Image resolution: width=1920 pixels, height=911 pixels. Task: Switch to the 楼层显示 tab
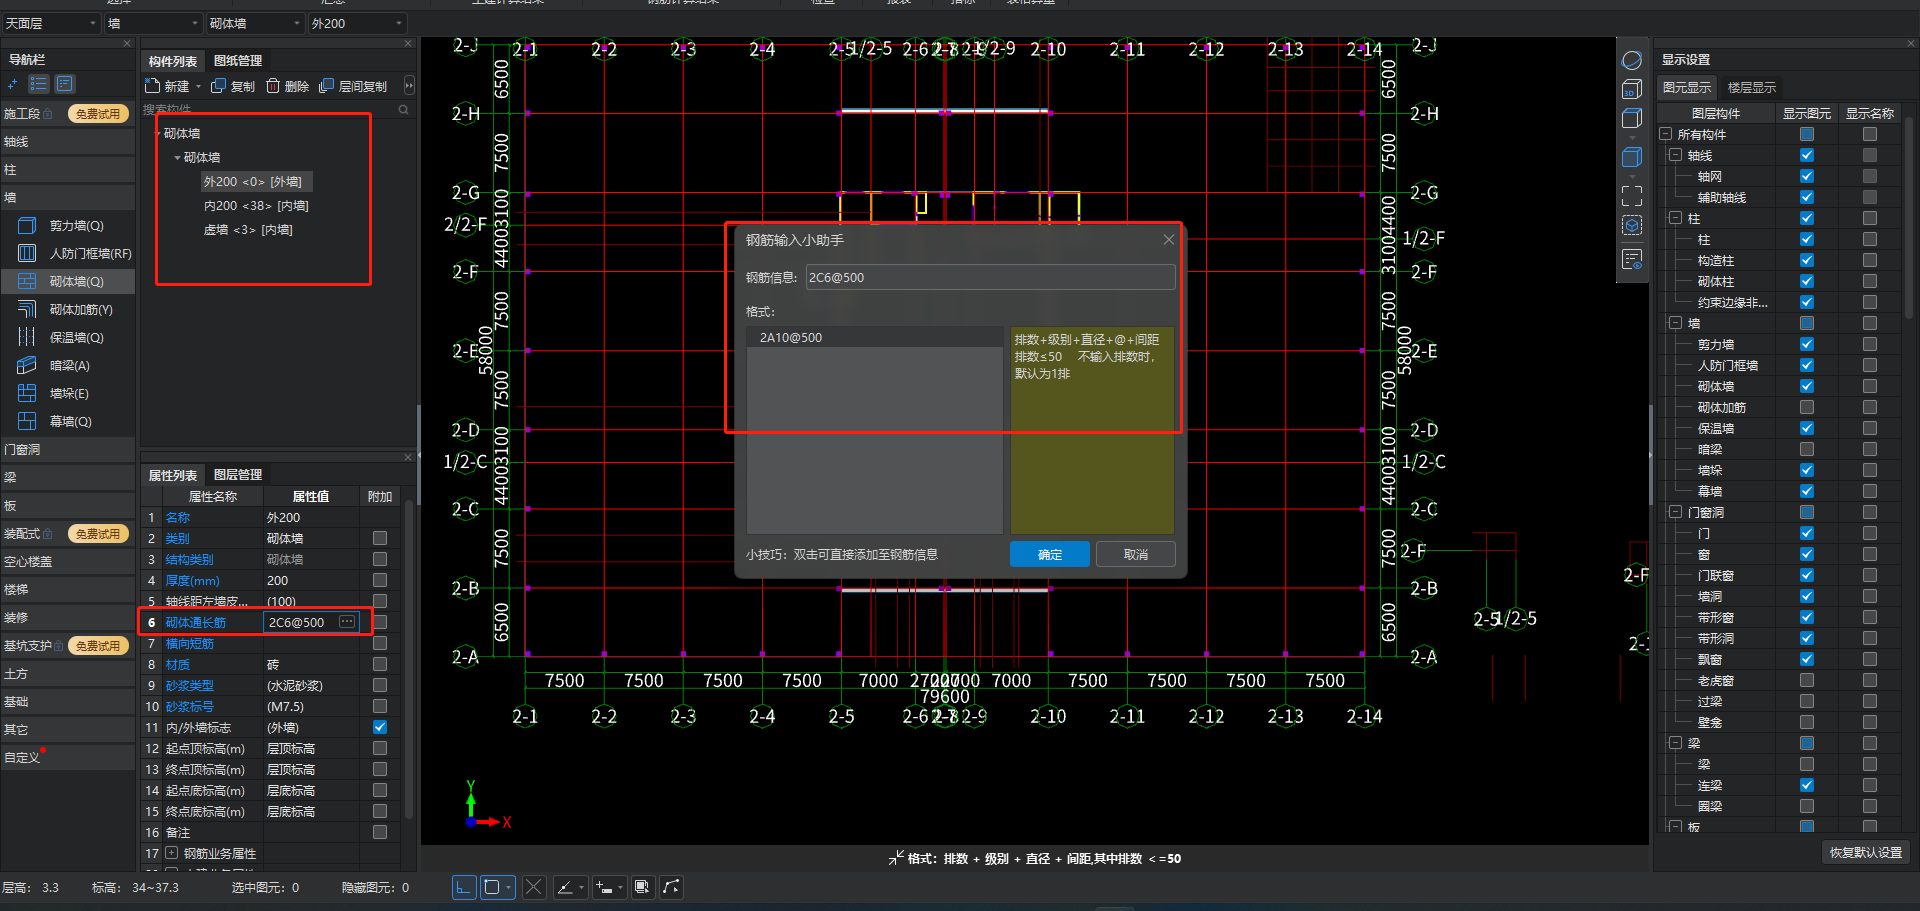point(1751,88)
